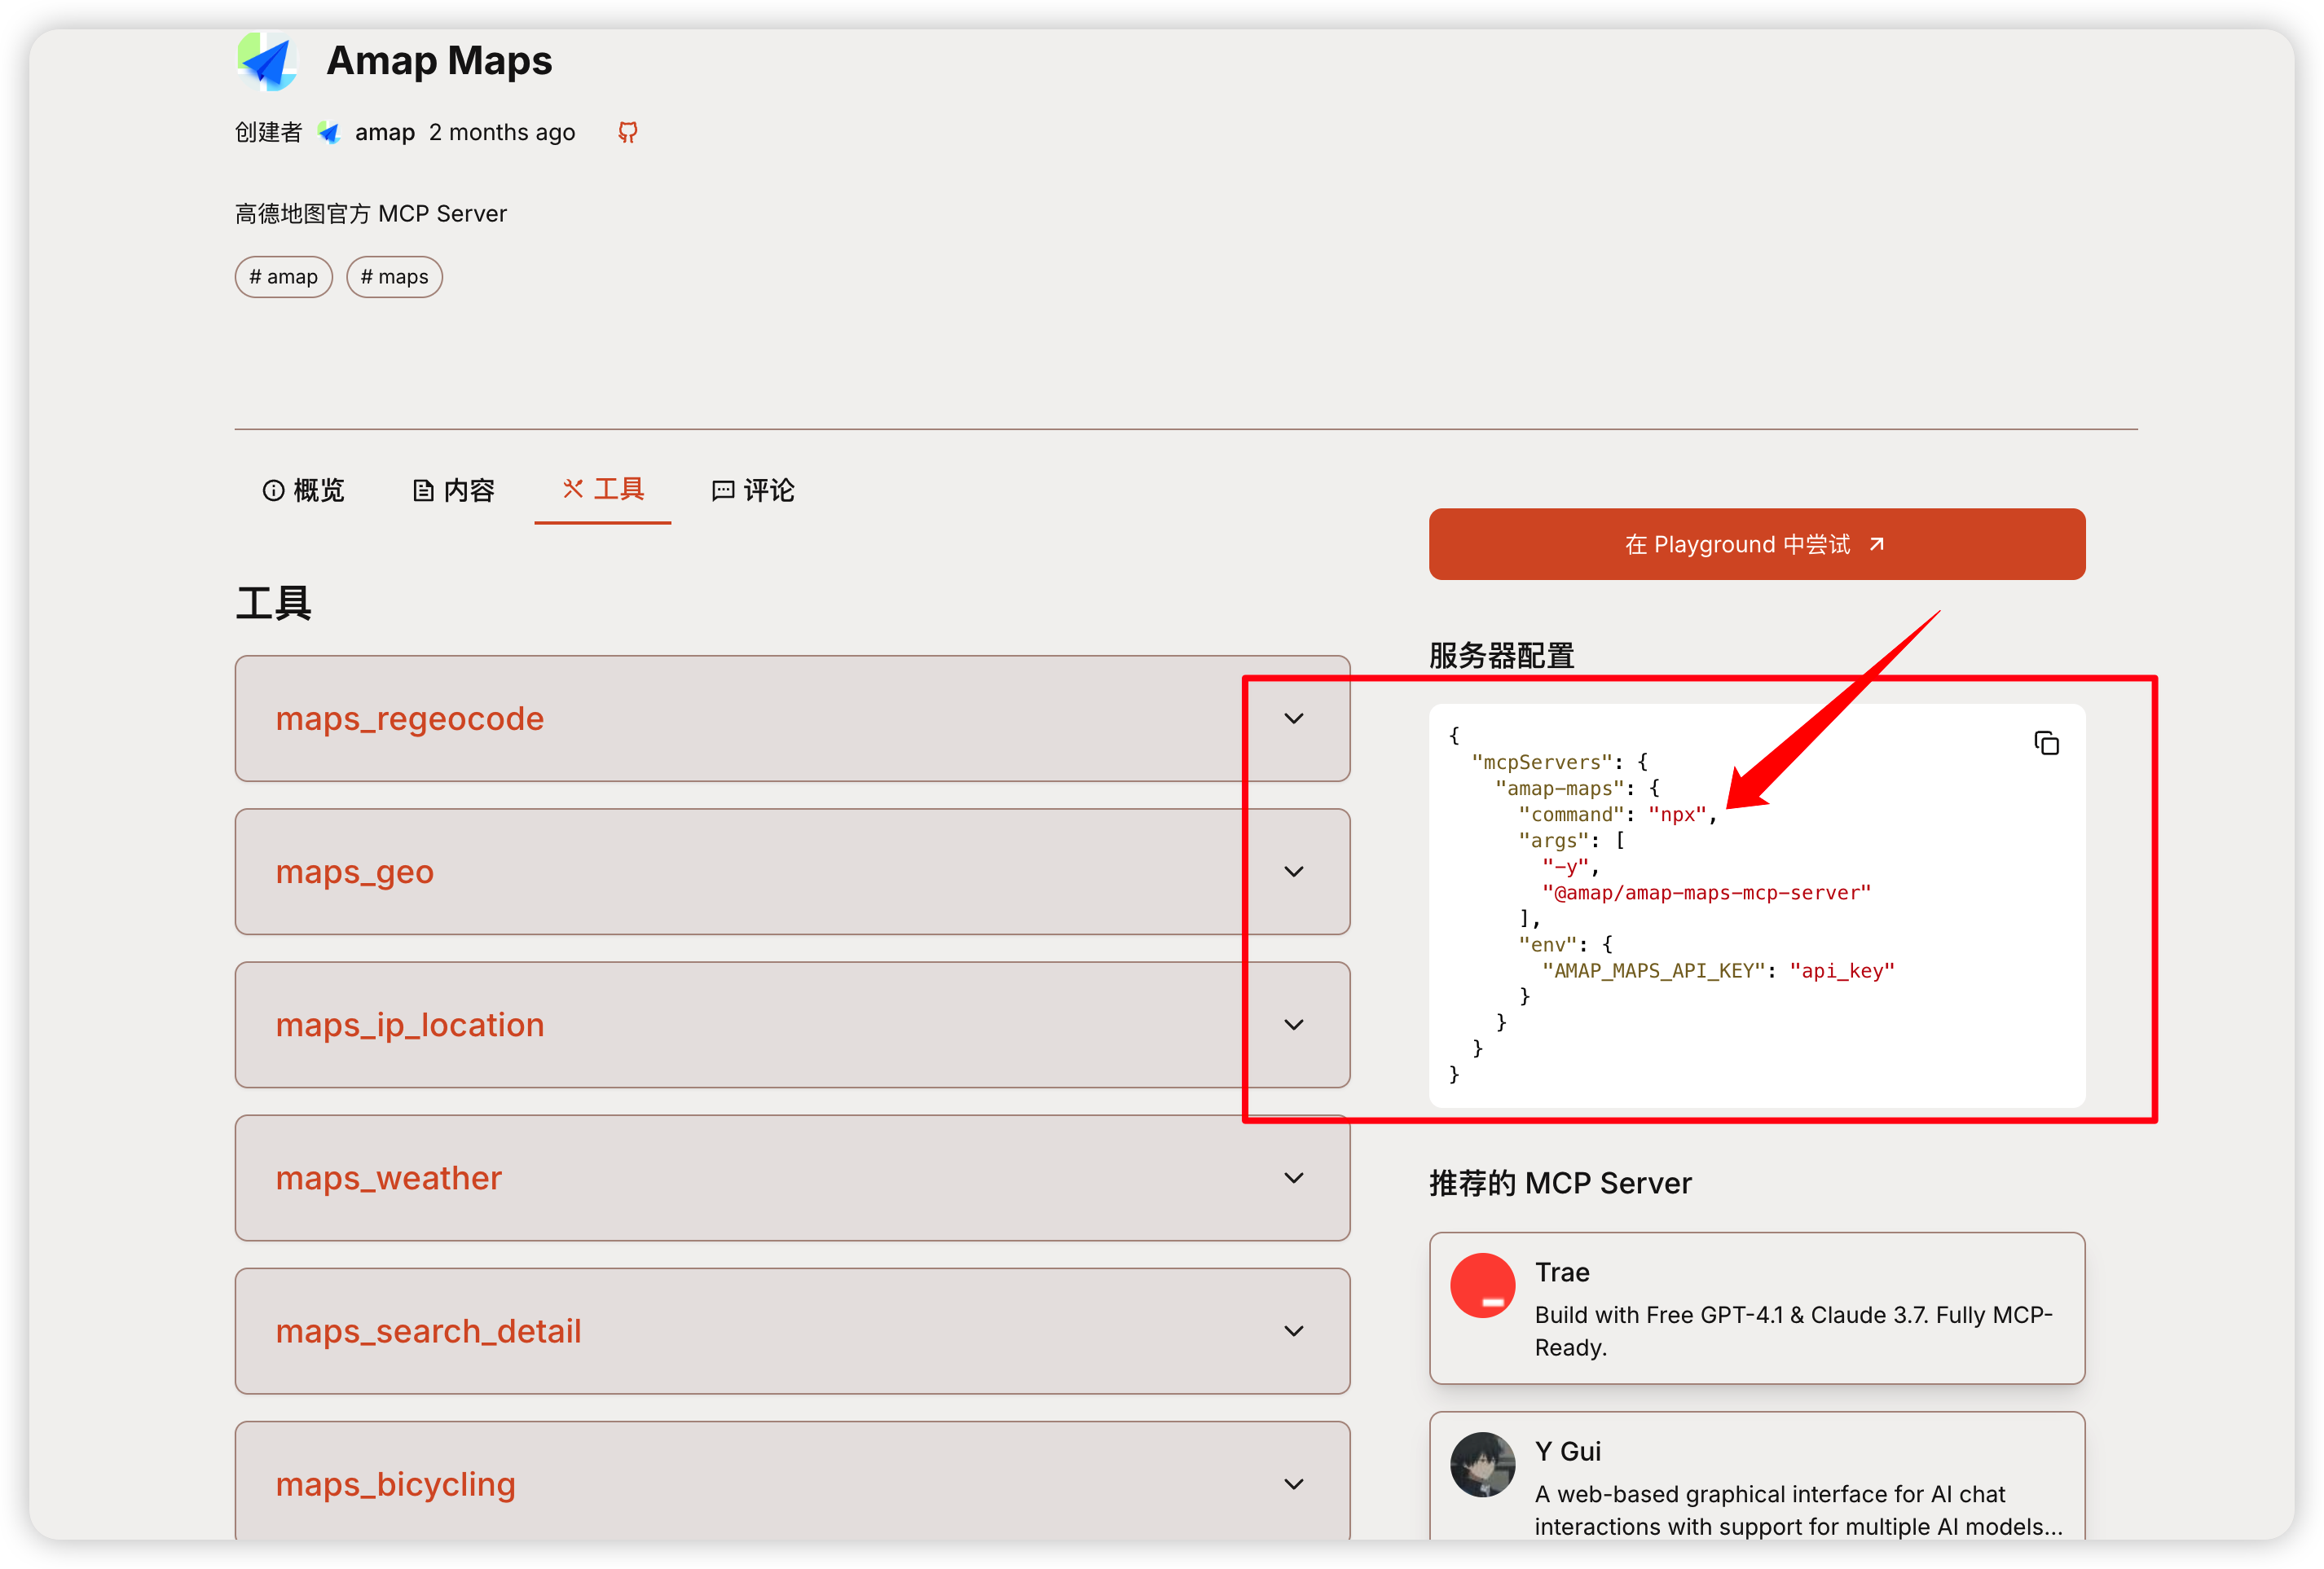
Task: Click the Amap Maps paper plane logo
Action: (268, 62)
